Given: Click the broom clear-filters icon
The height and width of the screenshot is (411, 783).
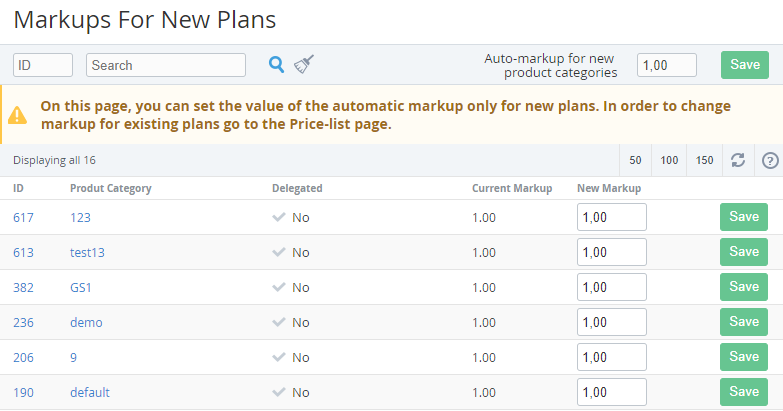Looking at the screenshot, I should pos(304,65).
